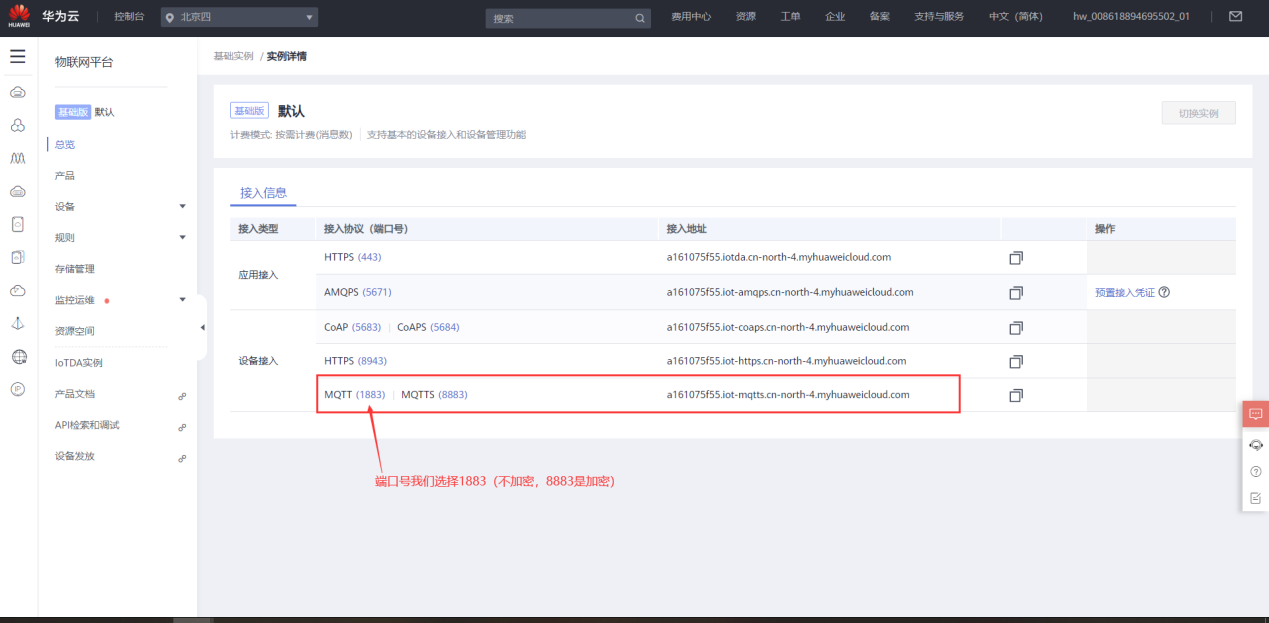
Task: Click the globe icon in left rail
Action: point(18,357)
